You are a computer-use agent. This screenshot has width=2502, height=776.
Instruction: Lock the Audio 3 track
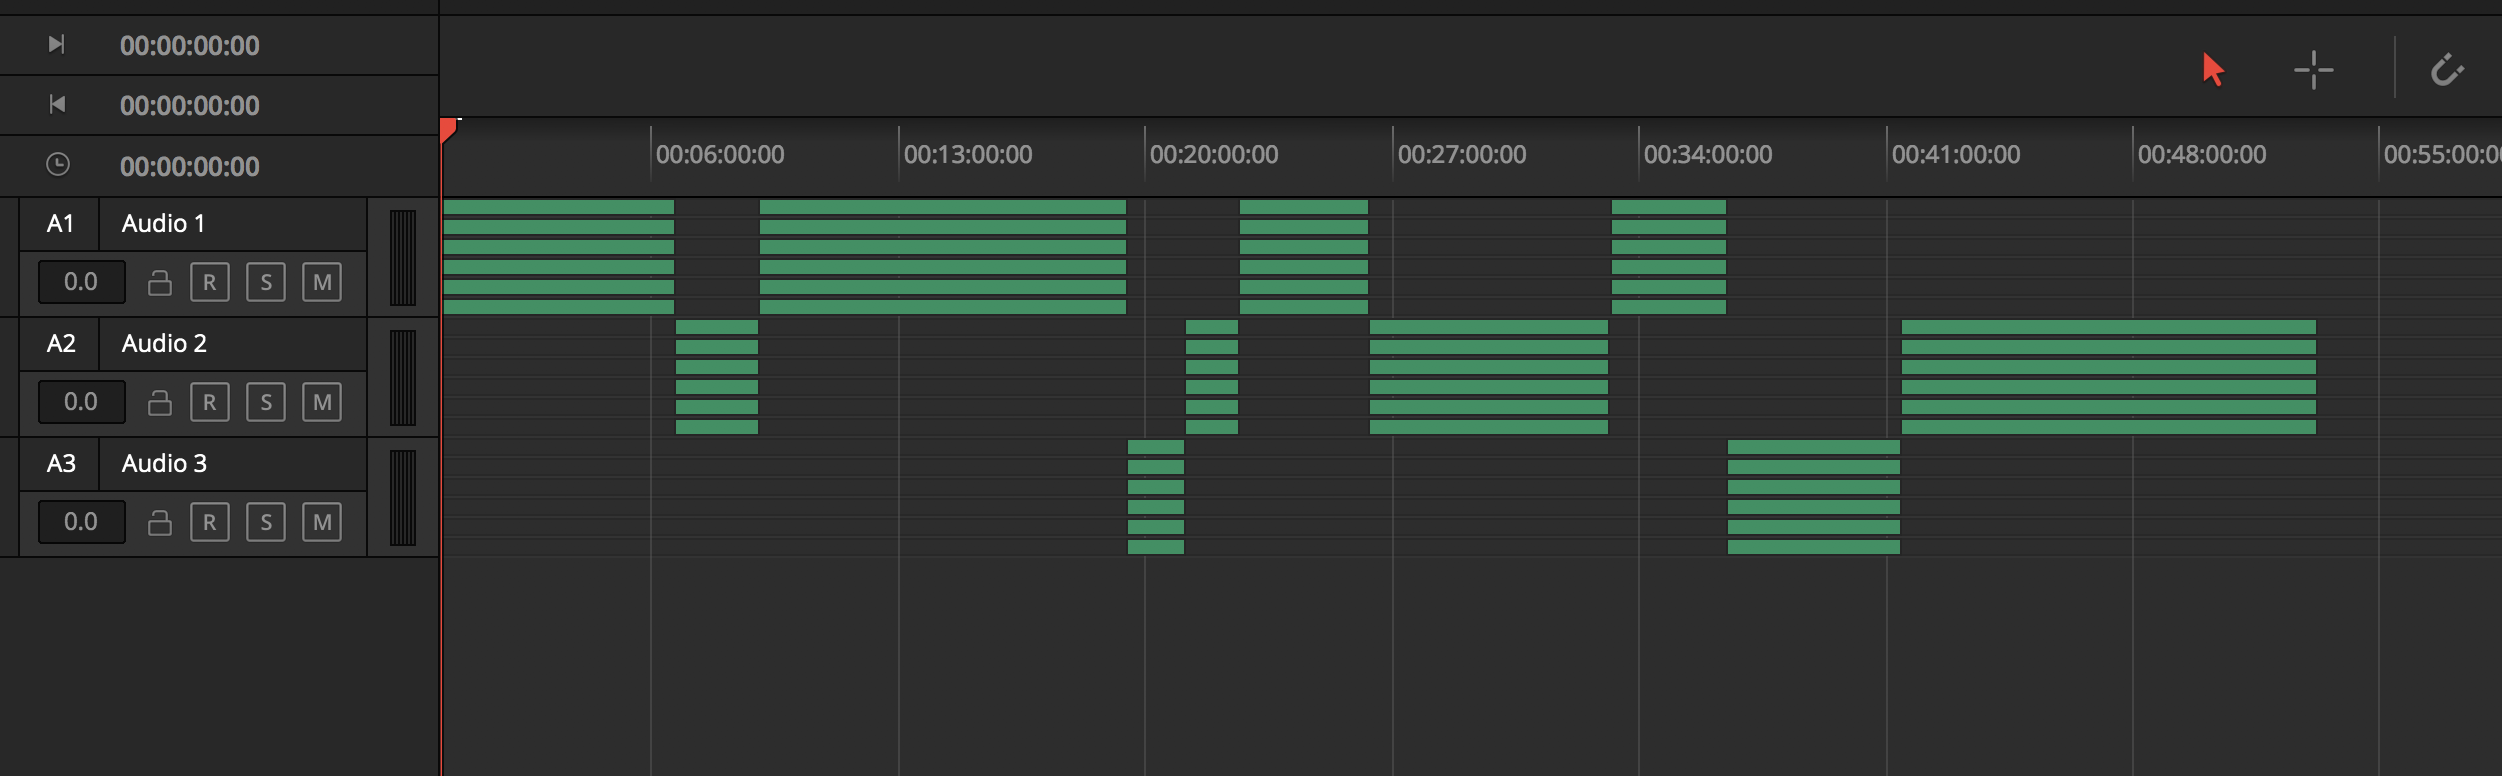[x=159, y=522]
